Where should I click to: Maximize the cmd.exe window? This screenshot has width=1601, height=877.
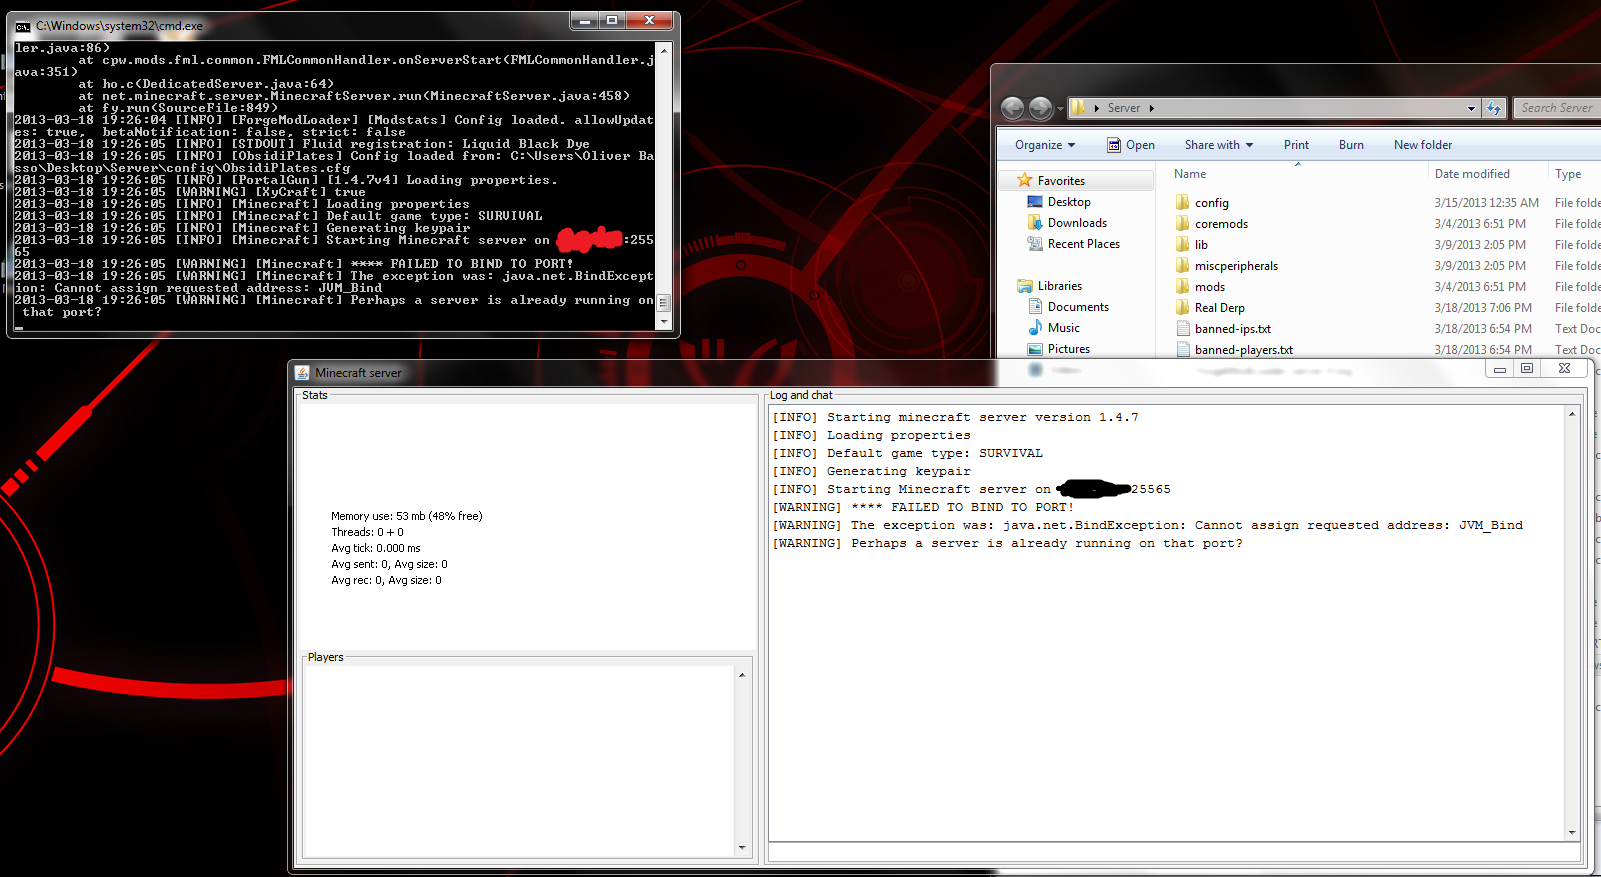[612, 20]
